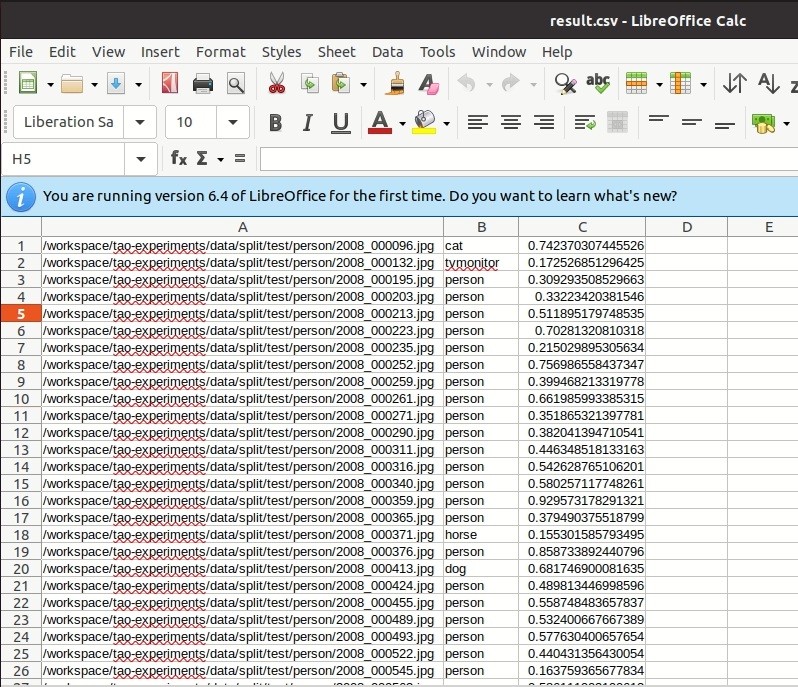Open Find & Replace tool icon
This screenshot has width=798, height=687.
tap(565, 83)
